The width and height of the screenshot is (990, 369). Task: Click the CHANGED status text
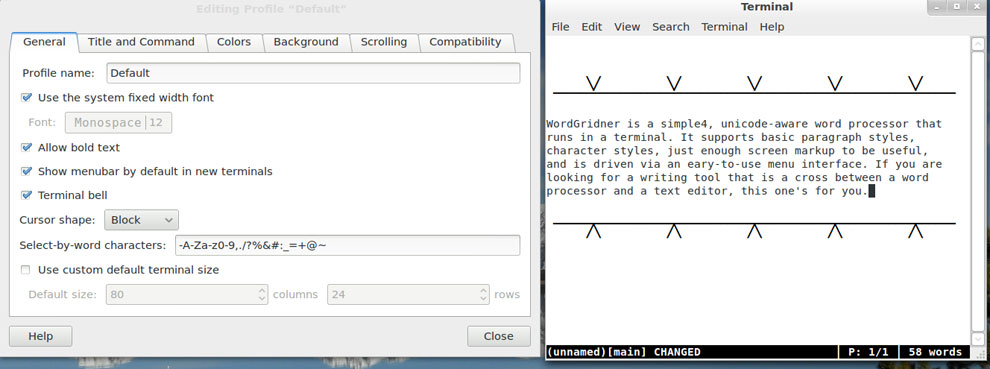(x=677, y=352)
